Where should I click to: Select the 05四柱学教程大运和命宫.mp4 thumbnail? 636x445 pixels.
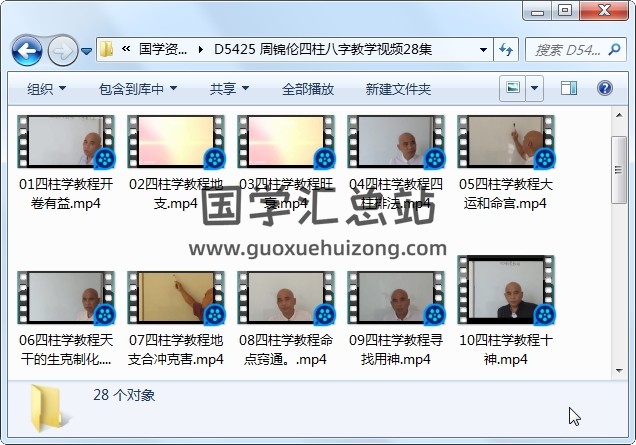506,142
